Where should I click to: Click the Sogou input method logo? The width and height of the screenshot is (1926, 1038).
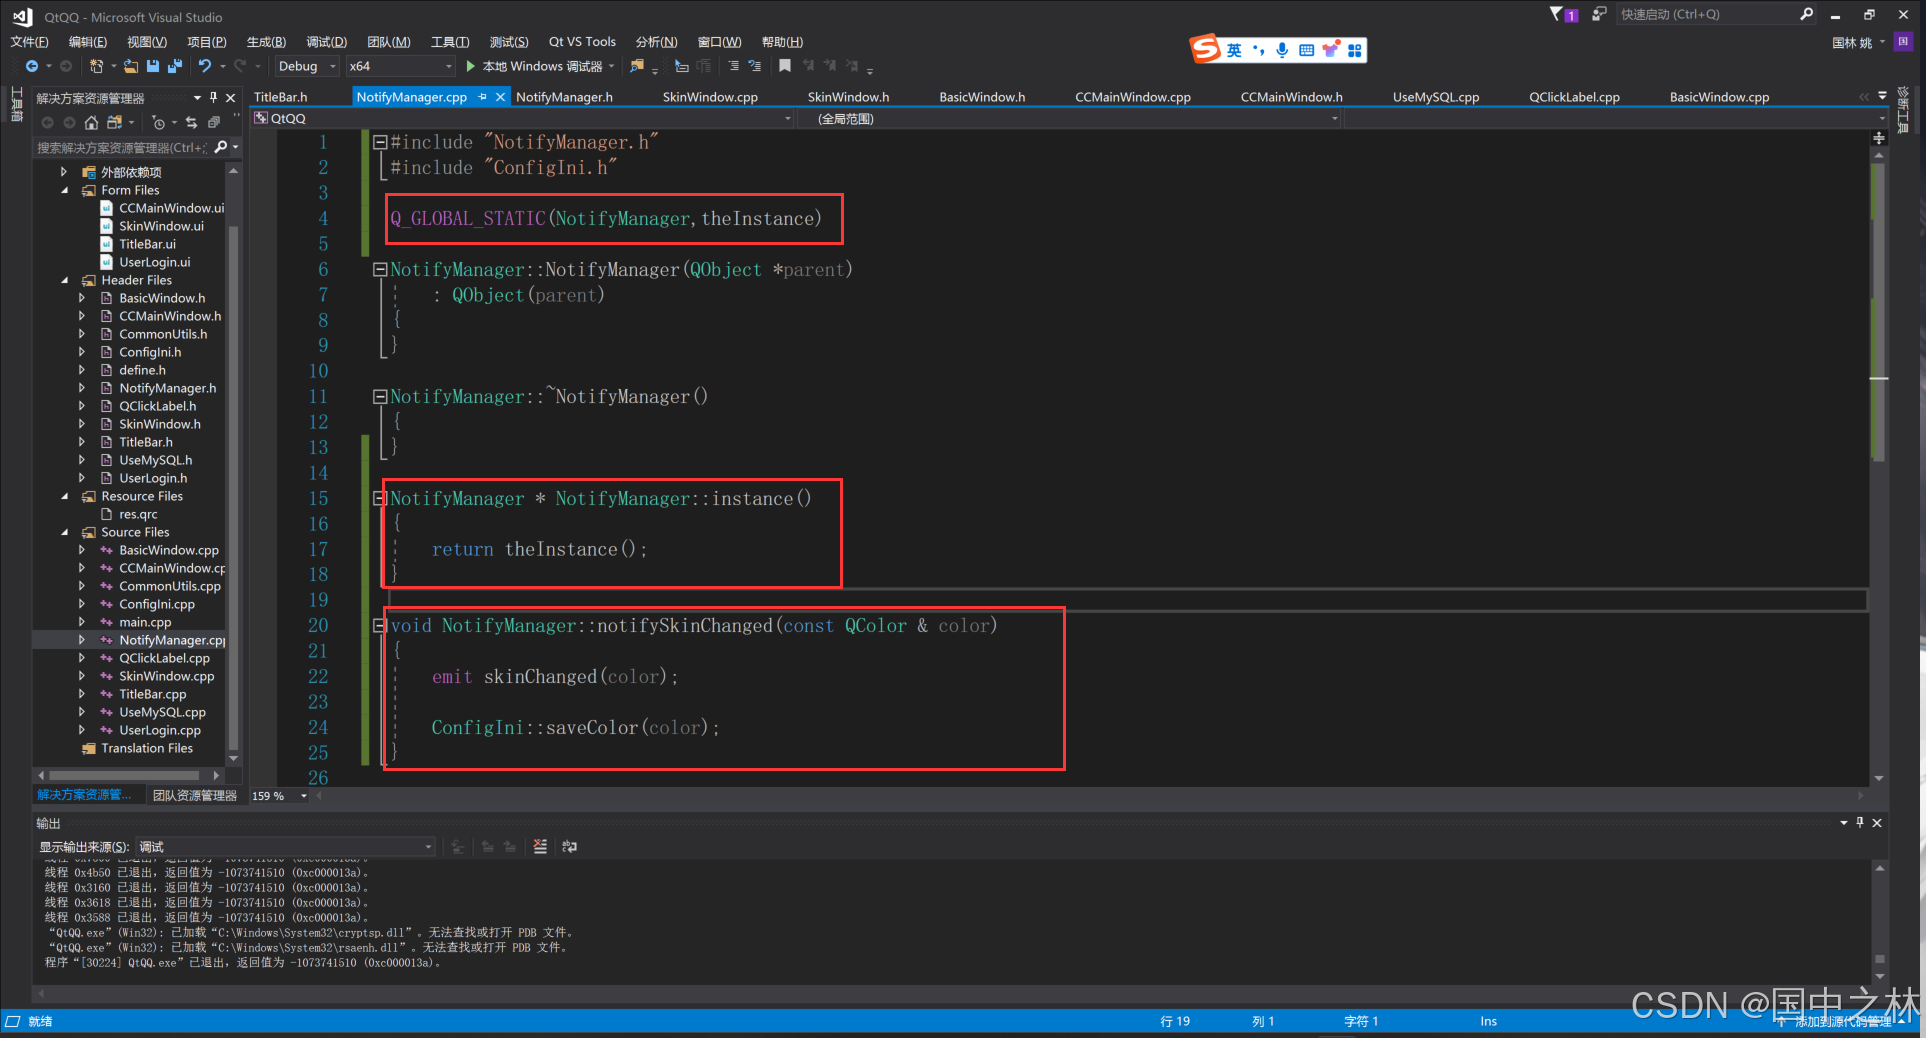point(1206,49)
